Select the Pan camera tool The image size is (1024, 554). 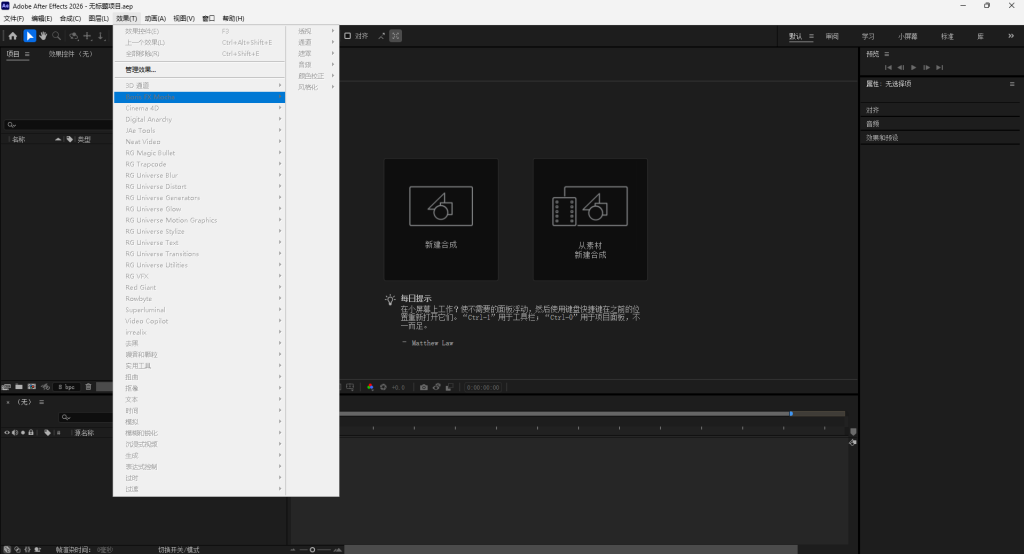point(88,36)
